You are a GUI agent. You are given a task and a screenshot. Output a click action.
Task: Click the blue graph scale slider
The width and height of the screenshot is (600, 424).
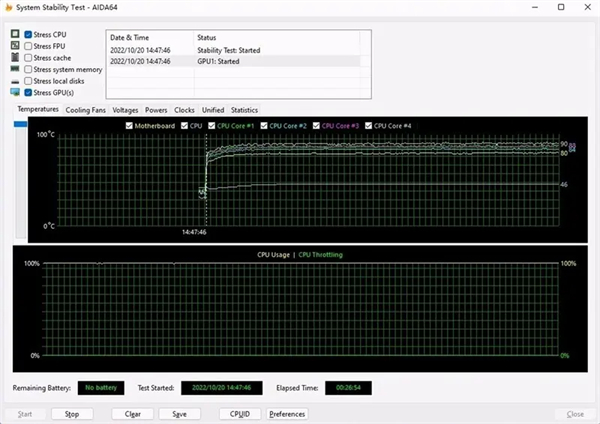21,125
